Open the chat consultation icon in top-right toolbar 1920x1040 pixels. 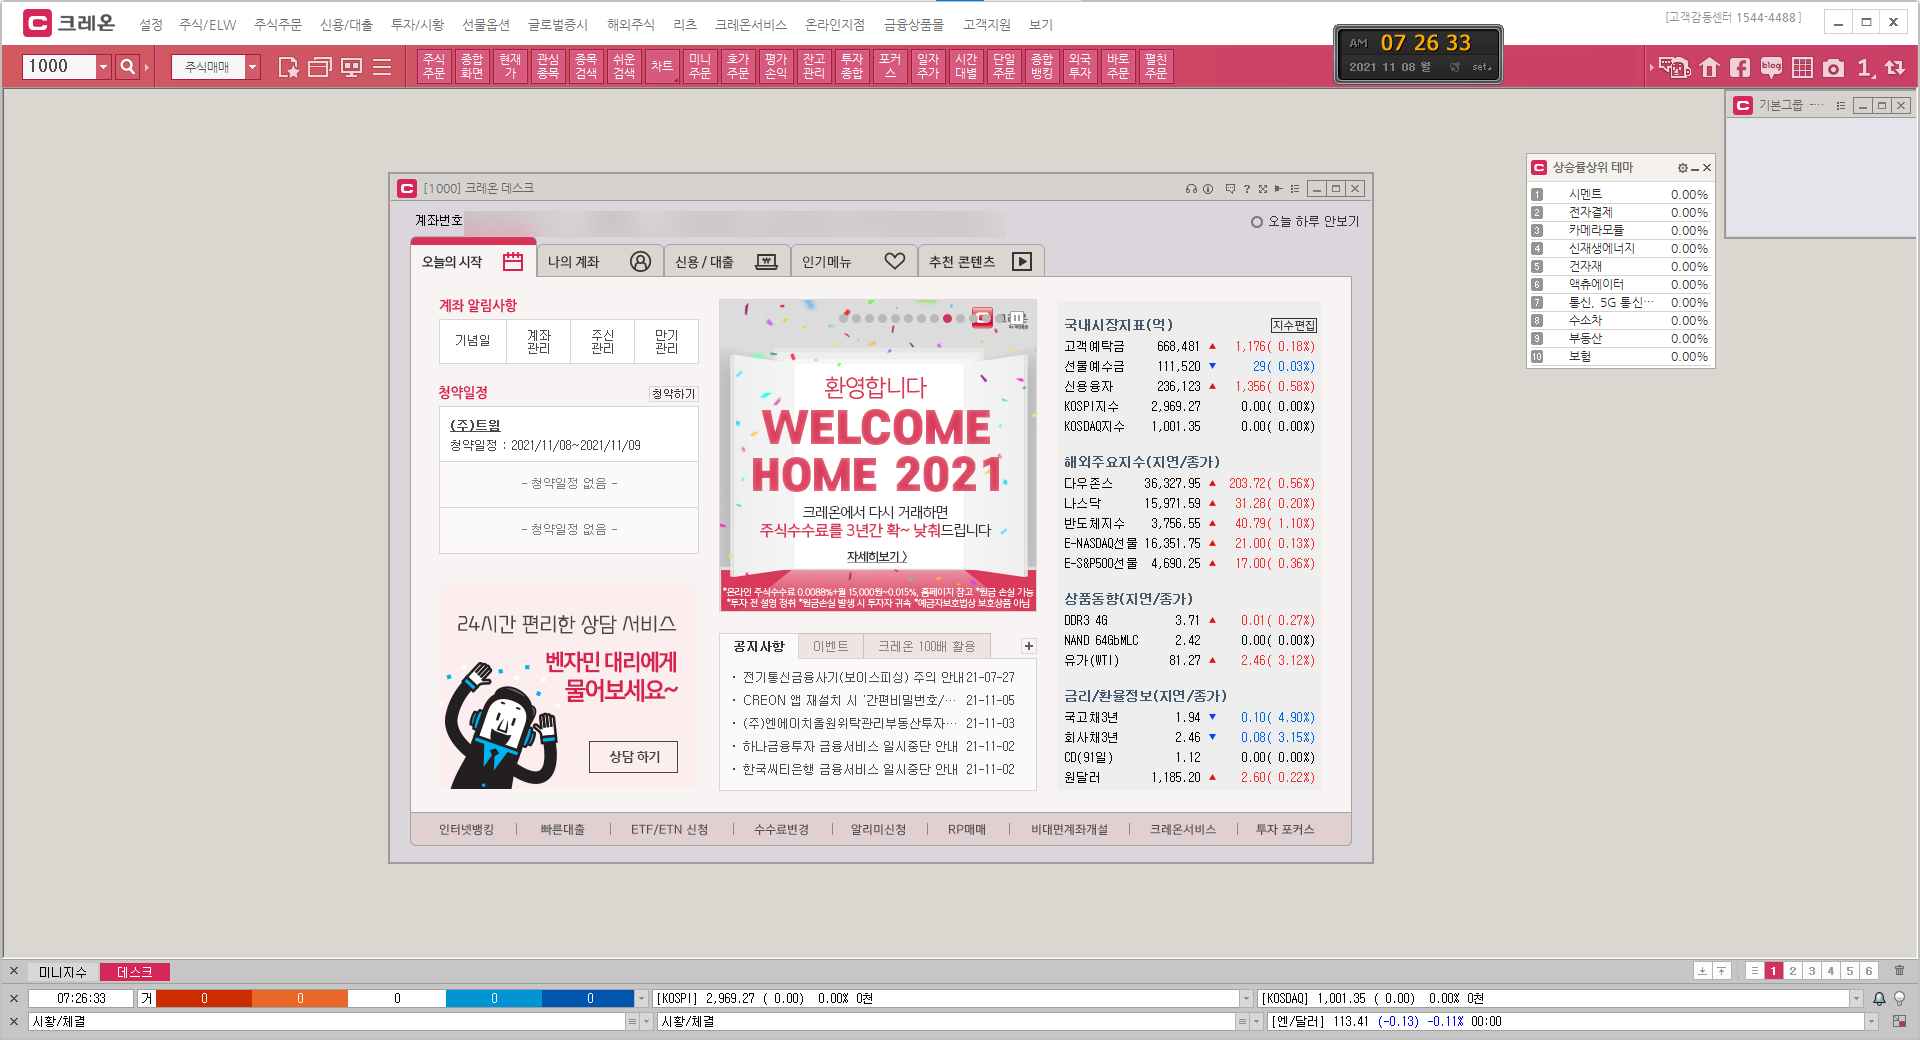(1674, 67)
